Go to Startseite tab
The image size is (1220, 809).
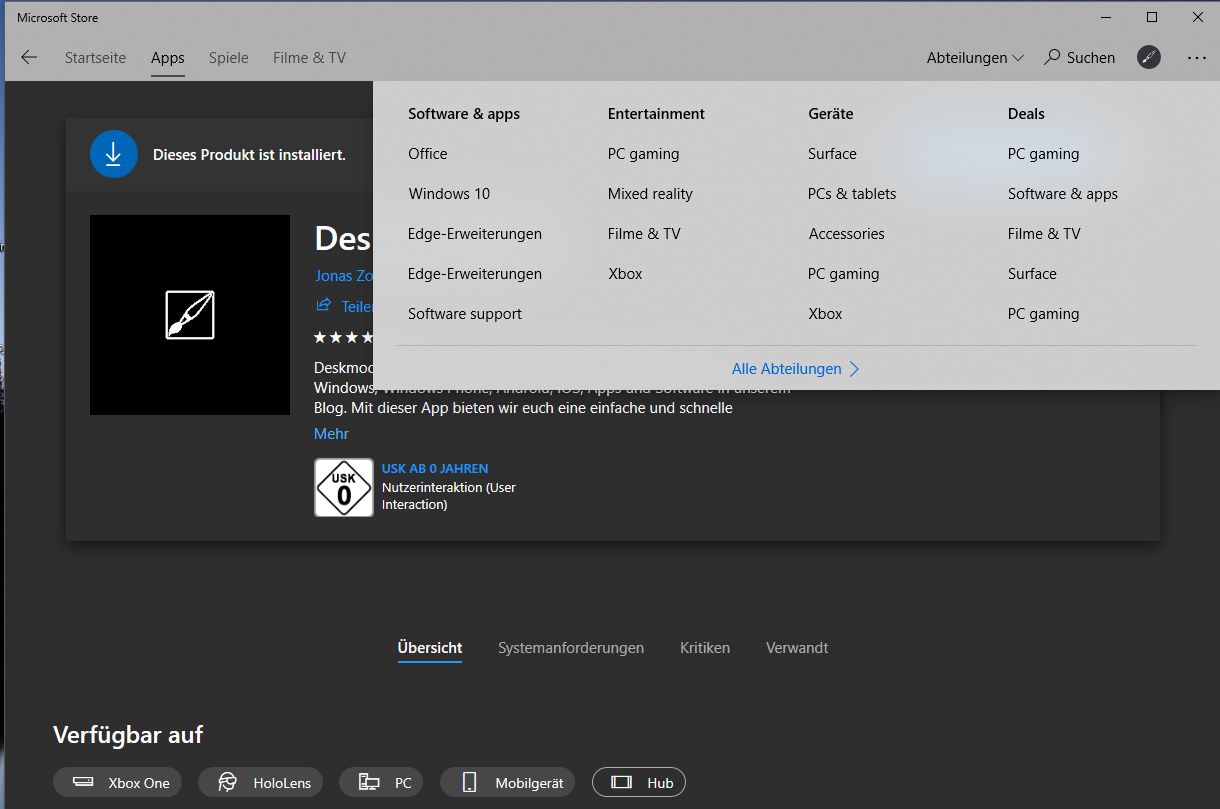click(96, 58)
